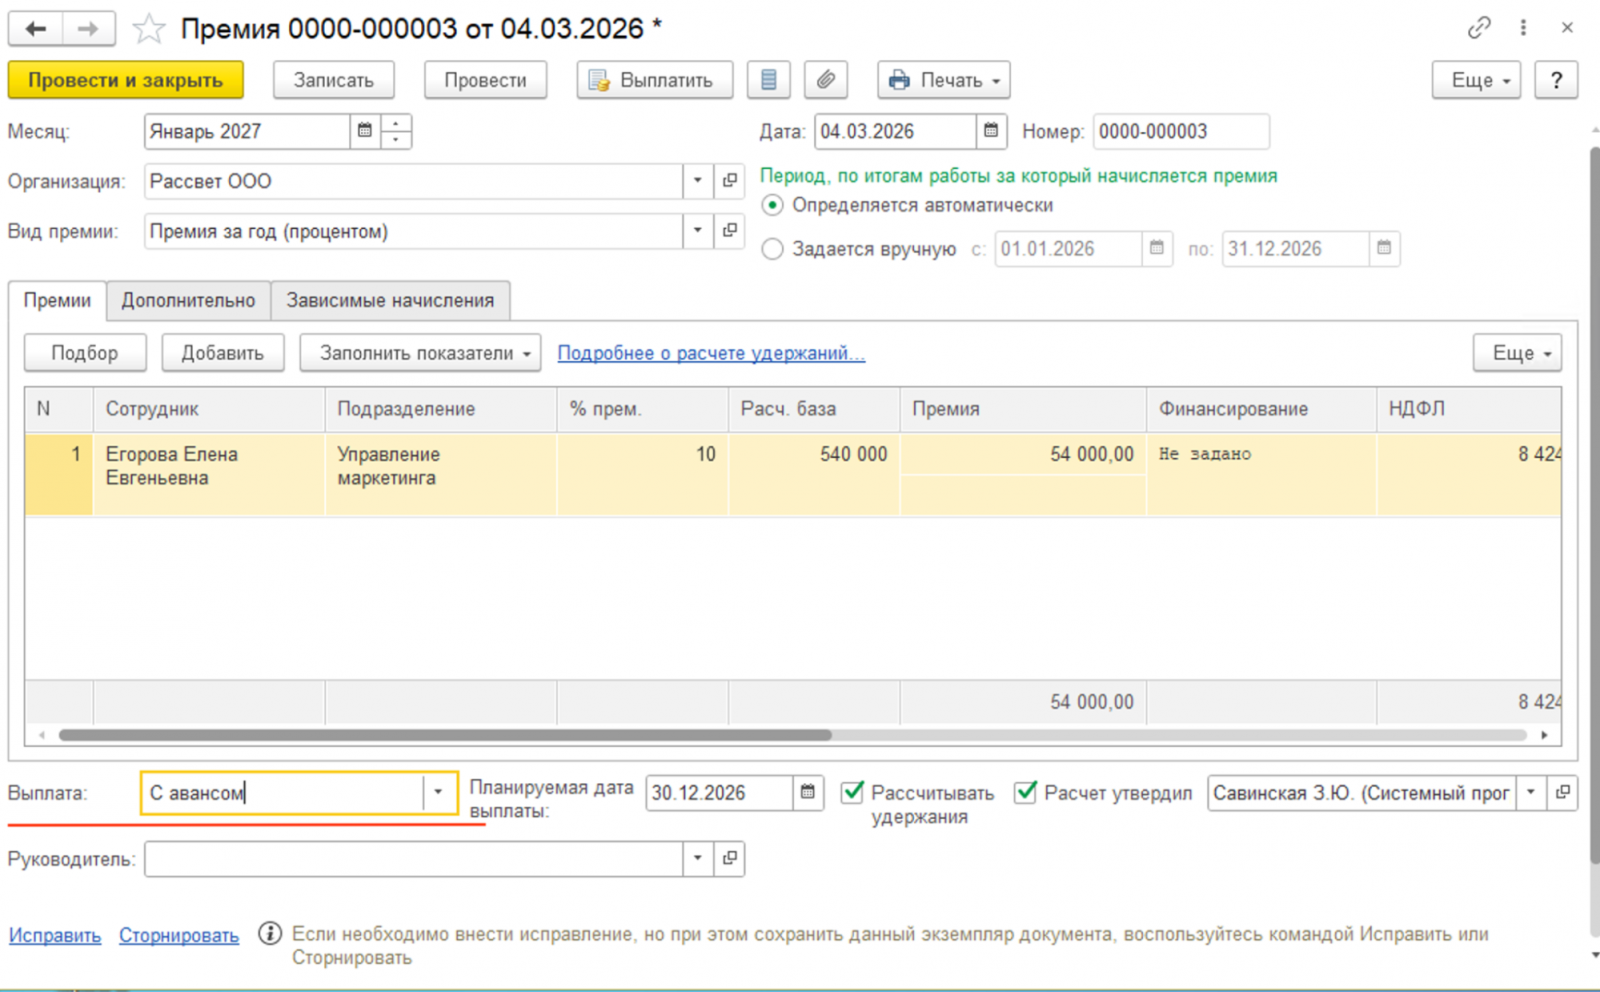1600x992 pixels.
Task: Open Зависимые начисления tab
Action: point(390,301)
